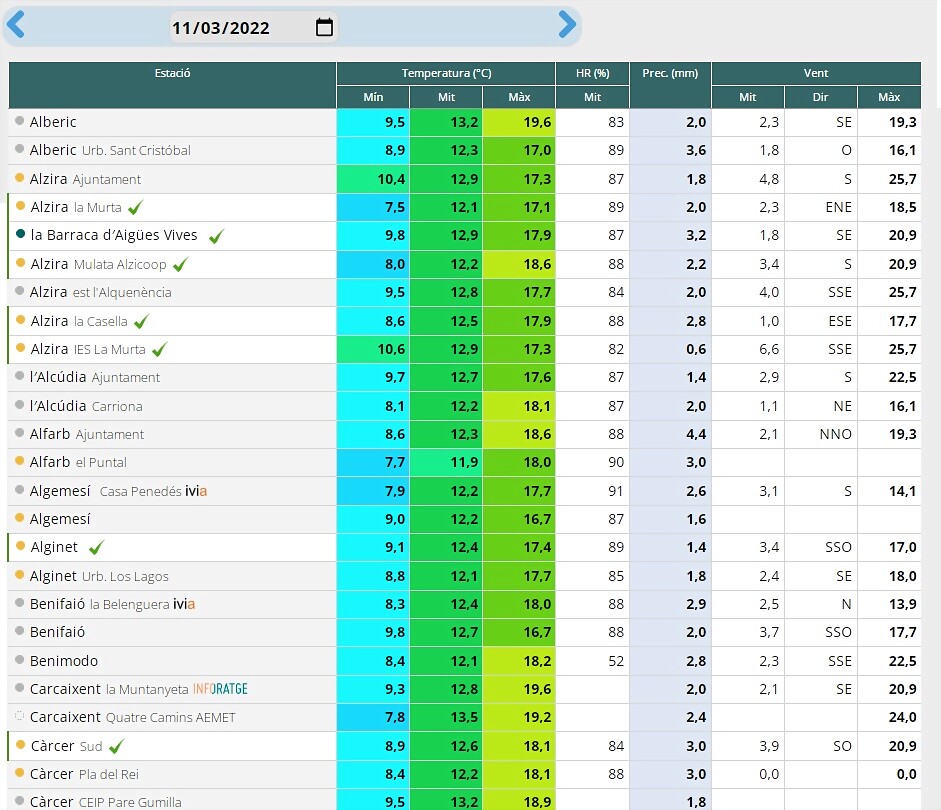Click ivia logo in Algemesí Casa Penedés row
This screenshot has width=941, height=810.
point(196,491)
